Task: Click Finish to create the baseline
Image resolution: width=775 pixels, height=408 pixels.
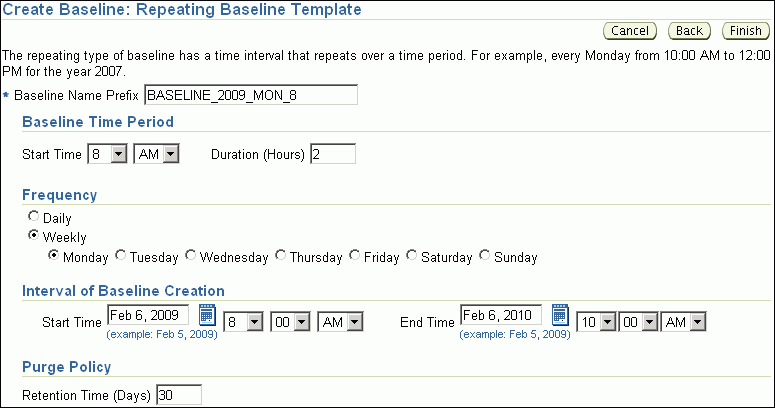Action: pyautogui.click(x=746, y=31)
